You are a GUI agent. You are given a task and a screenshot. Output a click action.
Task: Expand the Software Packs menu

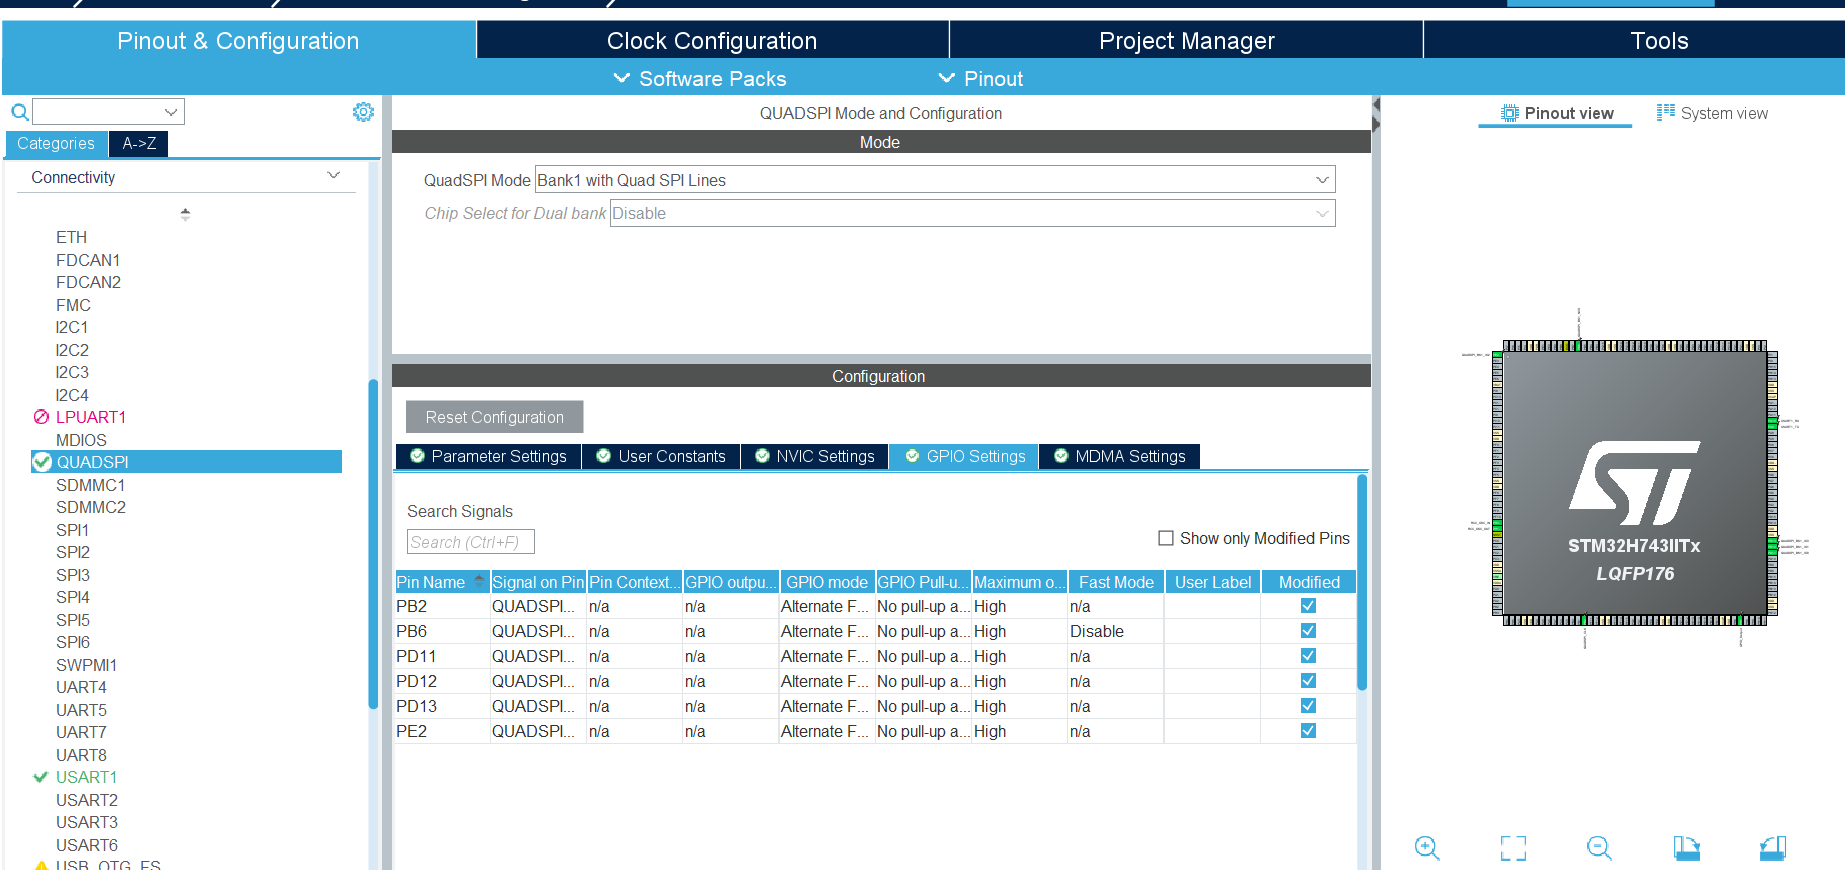[700, 78]
